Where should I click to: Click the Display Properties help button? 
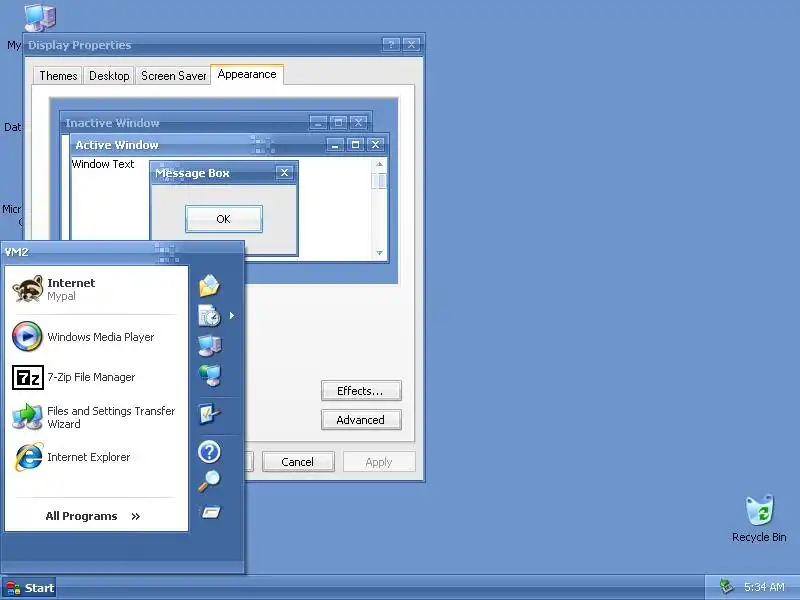(x=391, y=45)
